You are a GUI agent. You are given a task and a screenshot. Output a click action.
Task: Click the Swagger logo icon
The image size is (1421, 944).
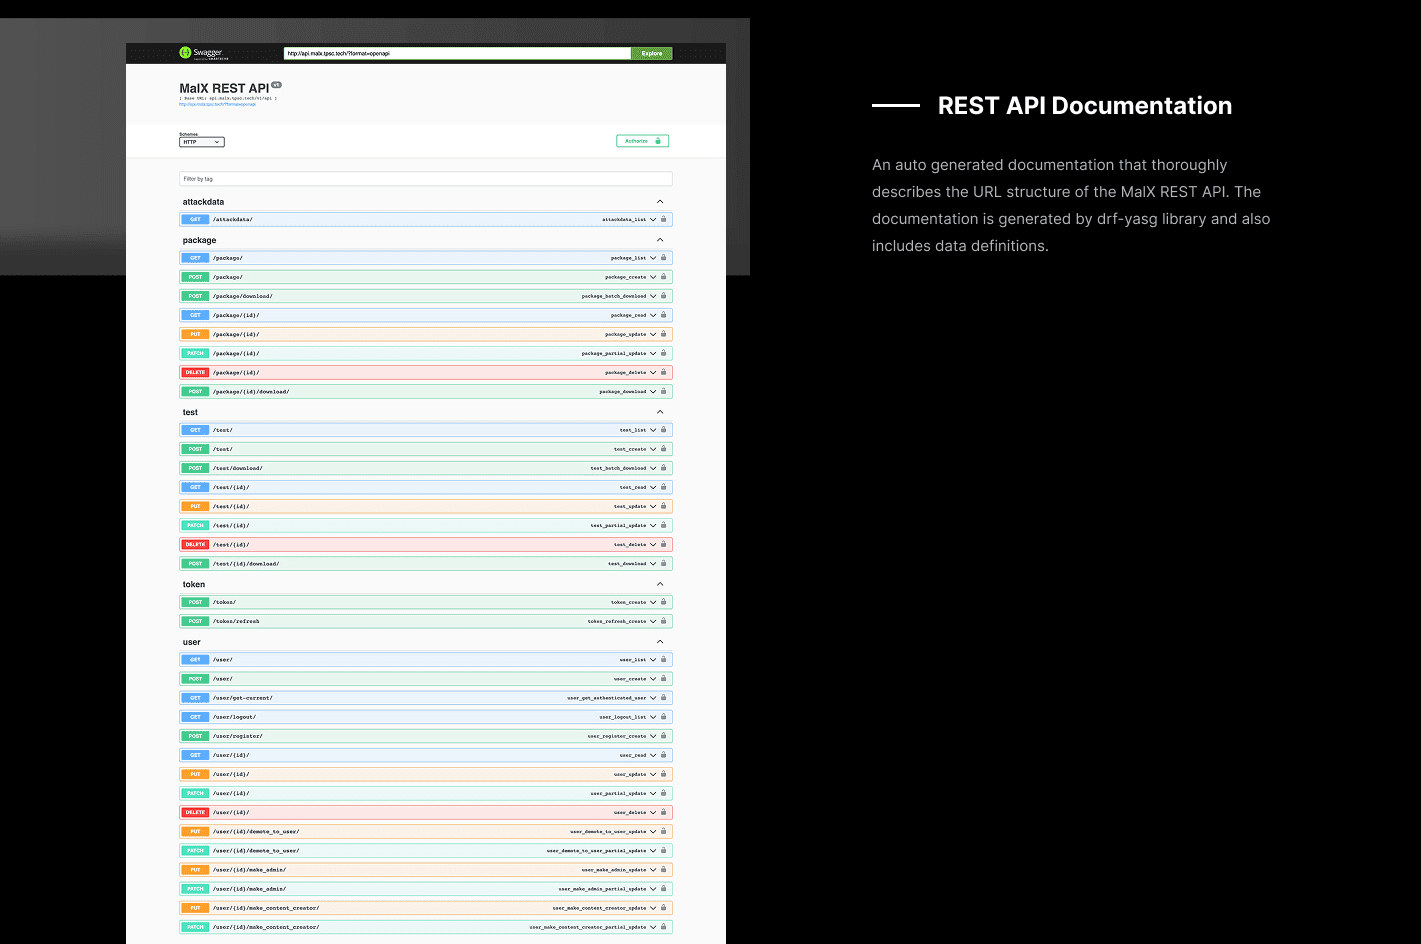tap(185, 53)
